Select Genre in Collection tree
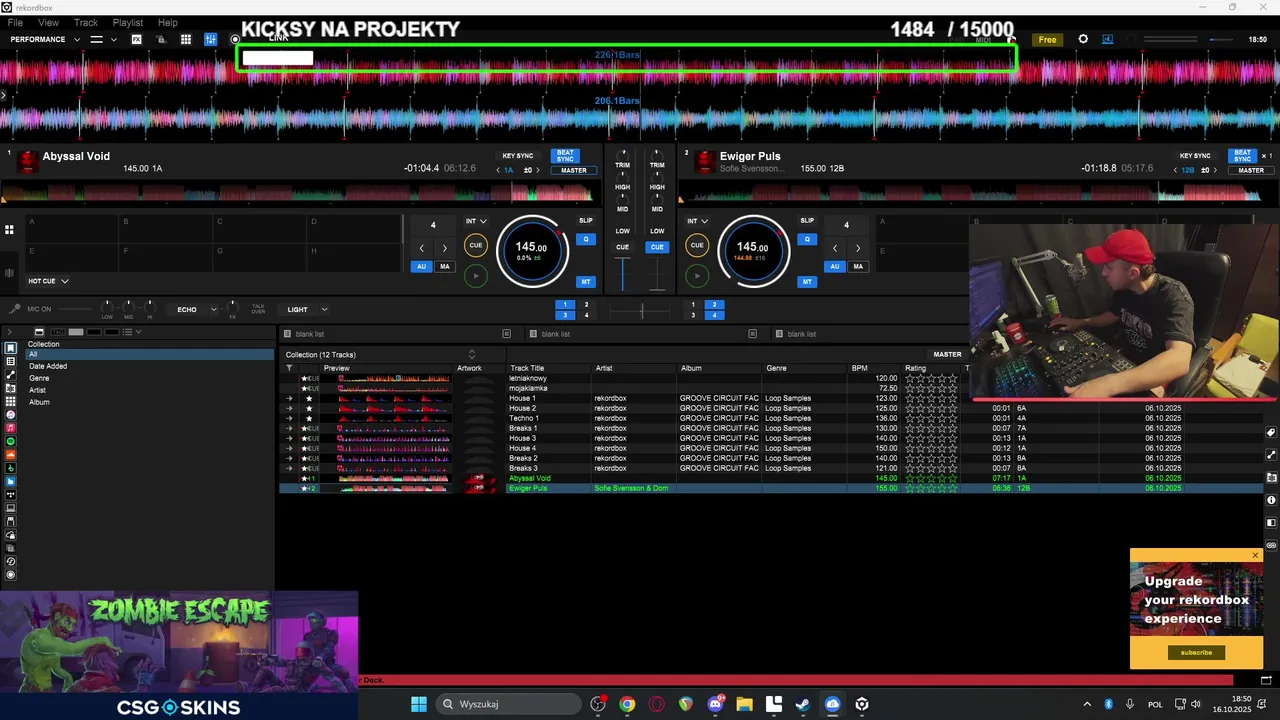The image size is (1280, 720). 39,378
